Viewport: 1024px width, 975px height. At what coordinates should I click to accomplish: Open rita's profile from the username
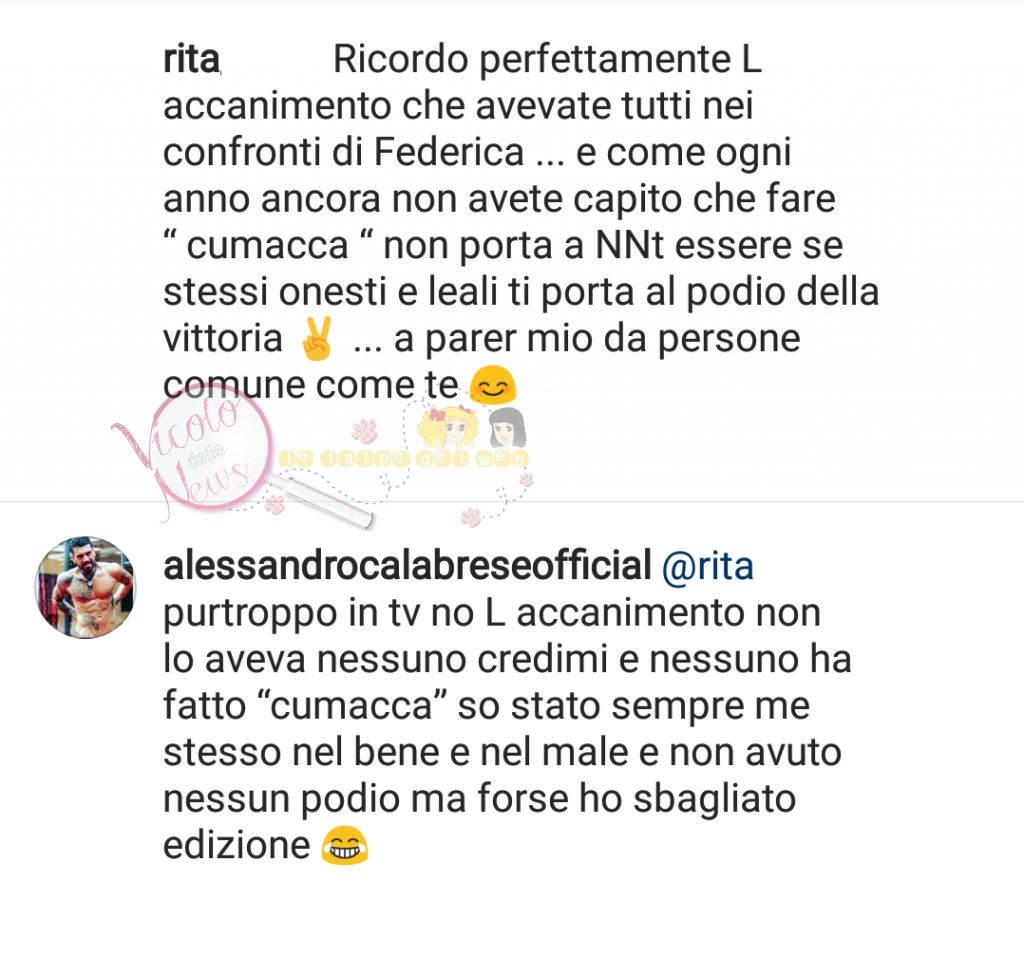point(191,60)
